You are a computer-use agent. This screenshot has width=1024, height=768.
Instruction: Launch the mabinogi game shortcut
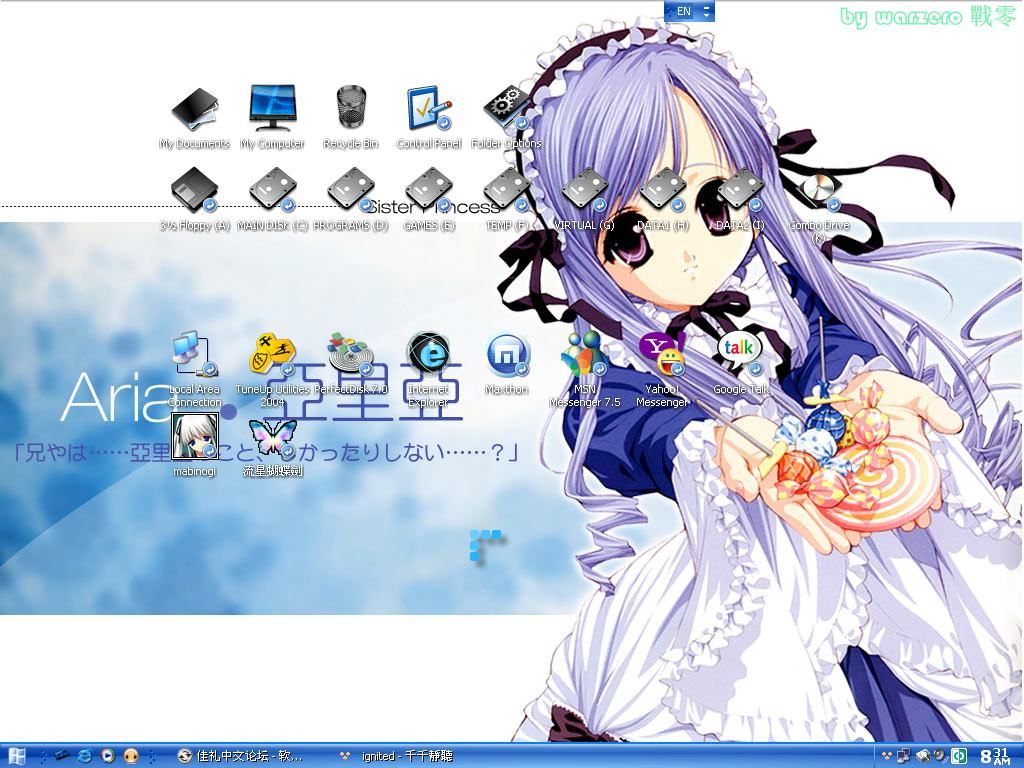point(194,445)
